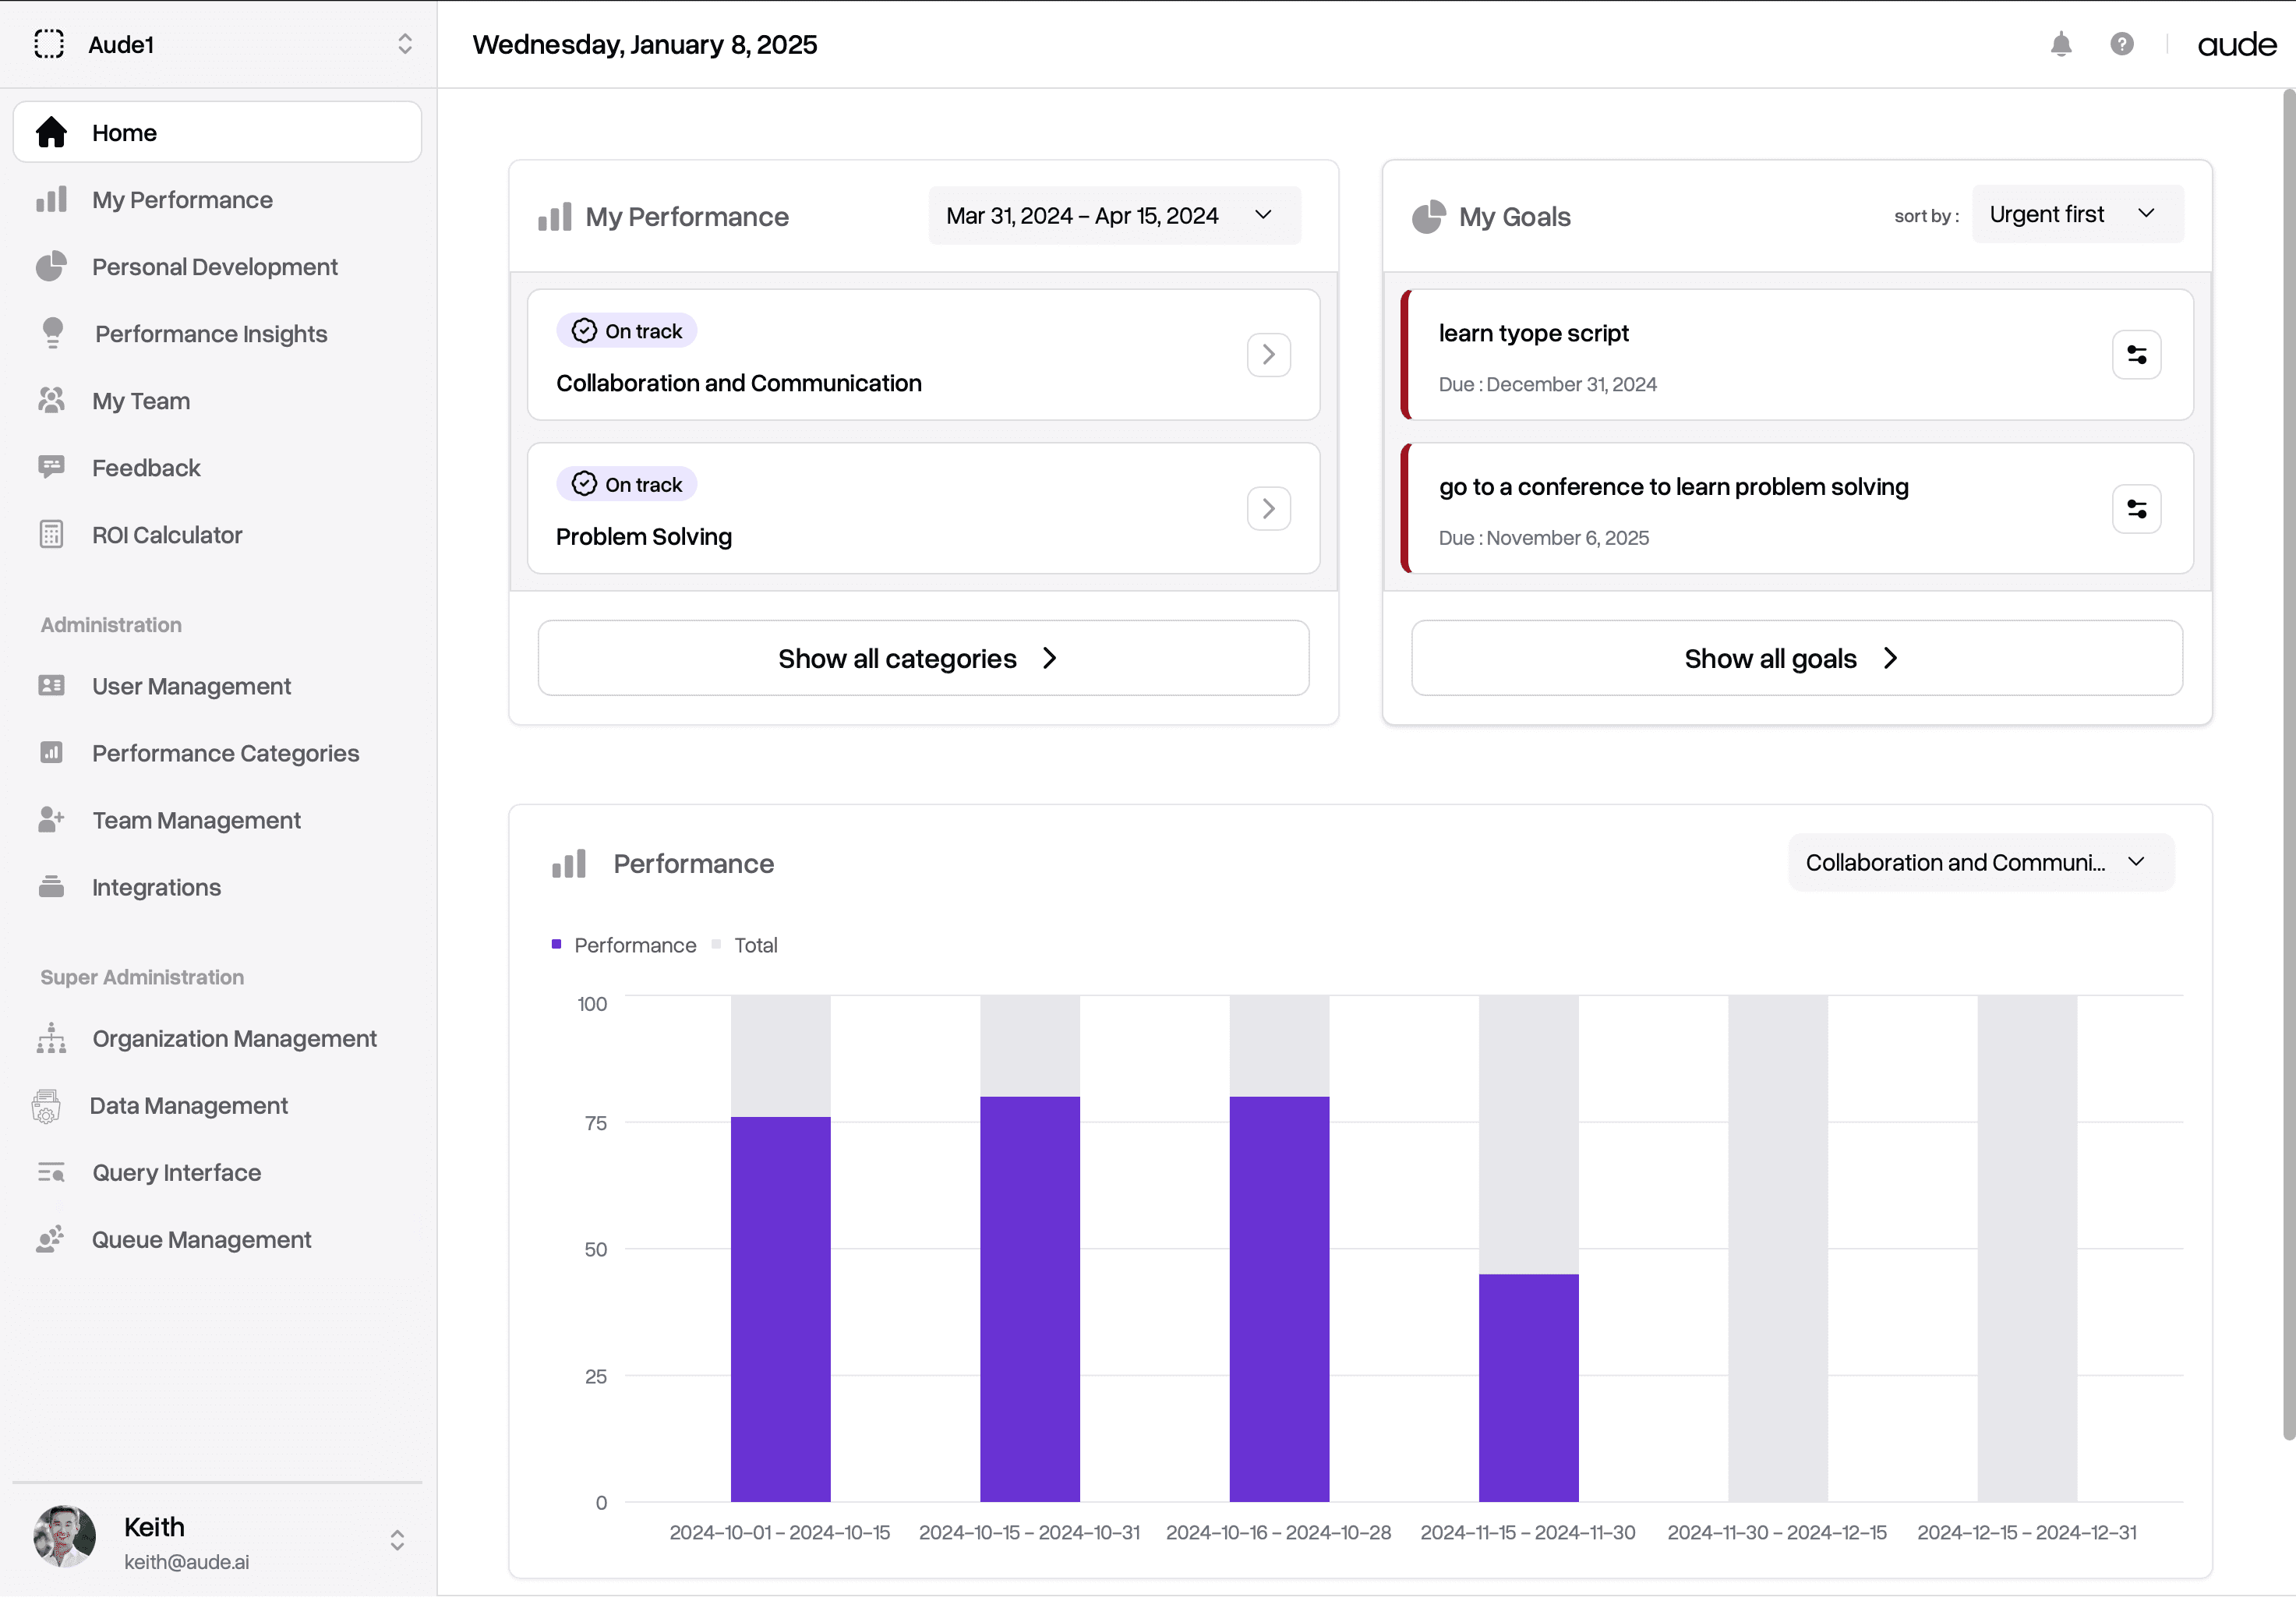
Task: Click the Feedback speech bubble icon
Action: (x=52, y=467)
